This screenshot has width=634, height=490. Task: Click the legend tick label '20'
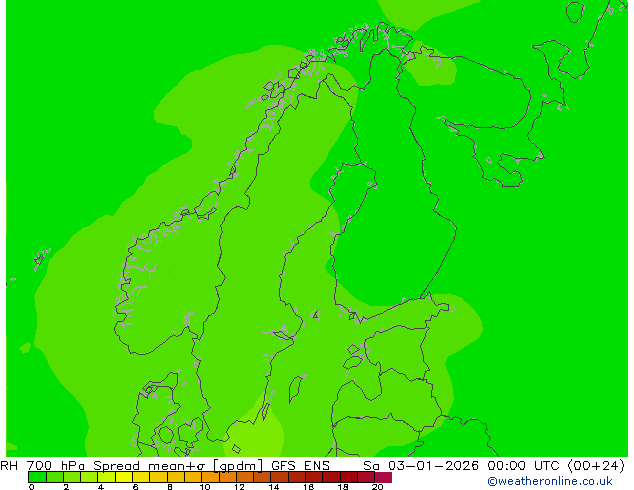[378, 487]
